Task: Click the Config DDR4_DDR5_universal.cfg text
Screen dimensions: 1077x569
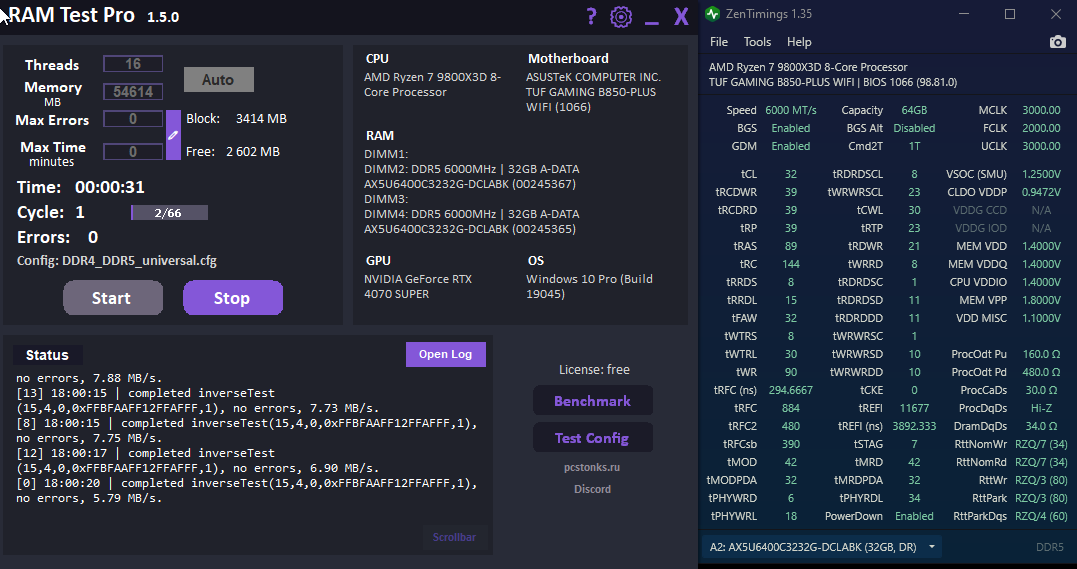Action: [x=117, y=260]
